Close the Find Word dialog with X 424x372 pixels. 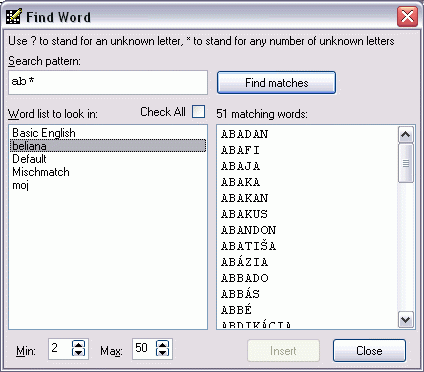pos(407,16)
